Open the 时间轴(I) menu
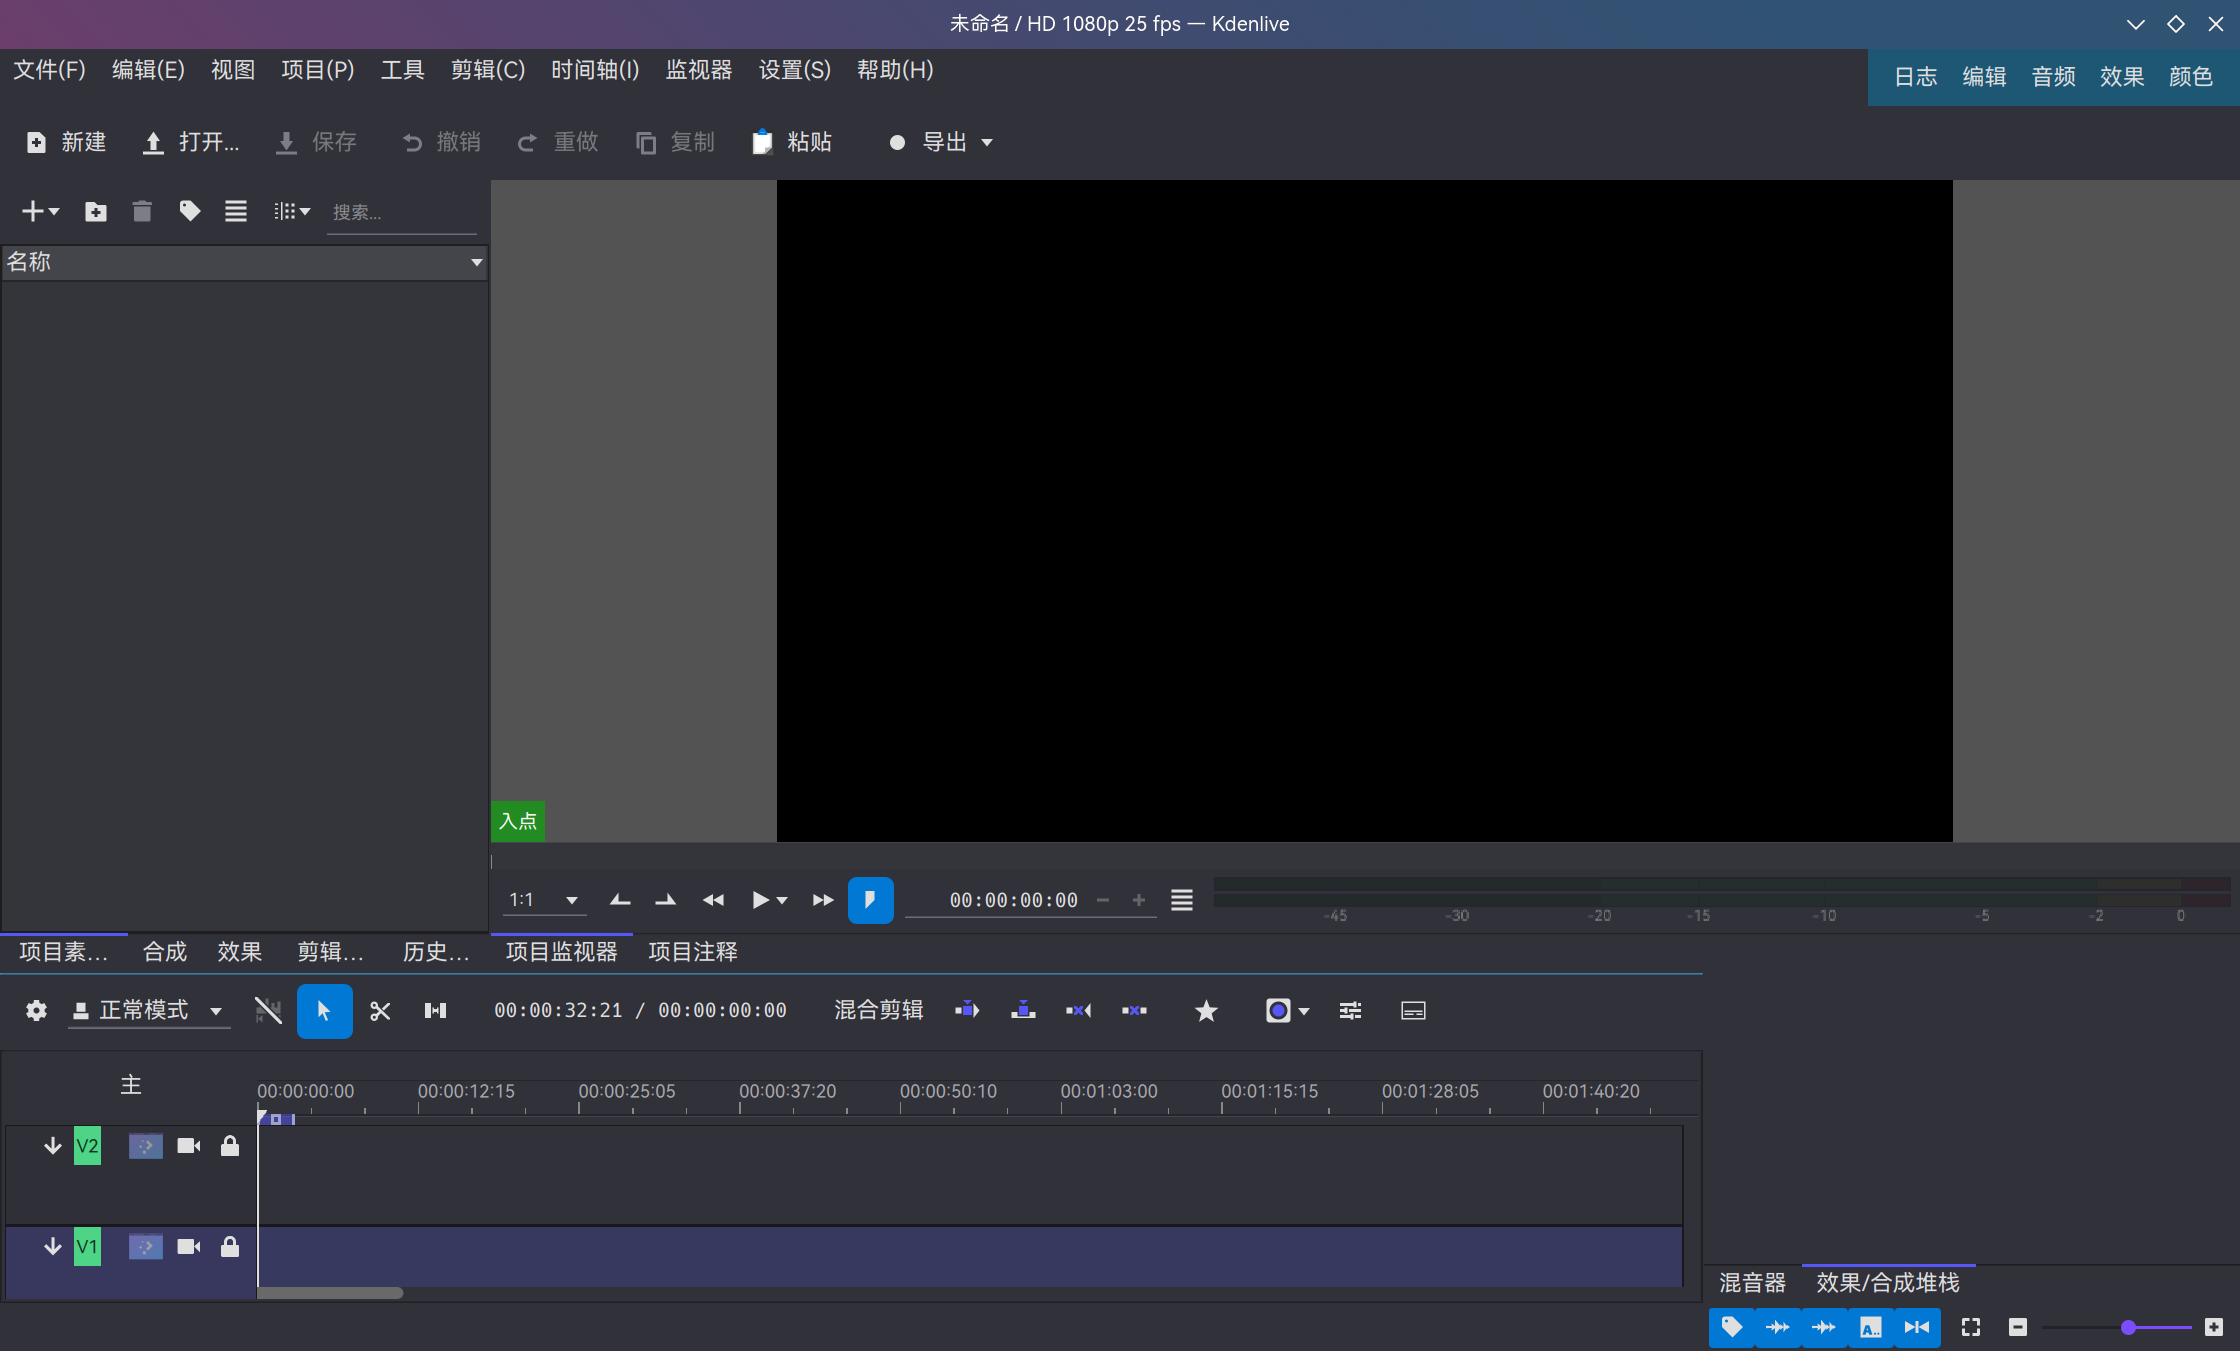The height and width of the screenshot is (1351, 2240). click(594, 69)
